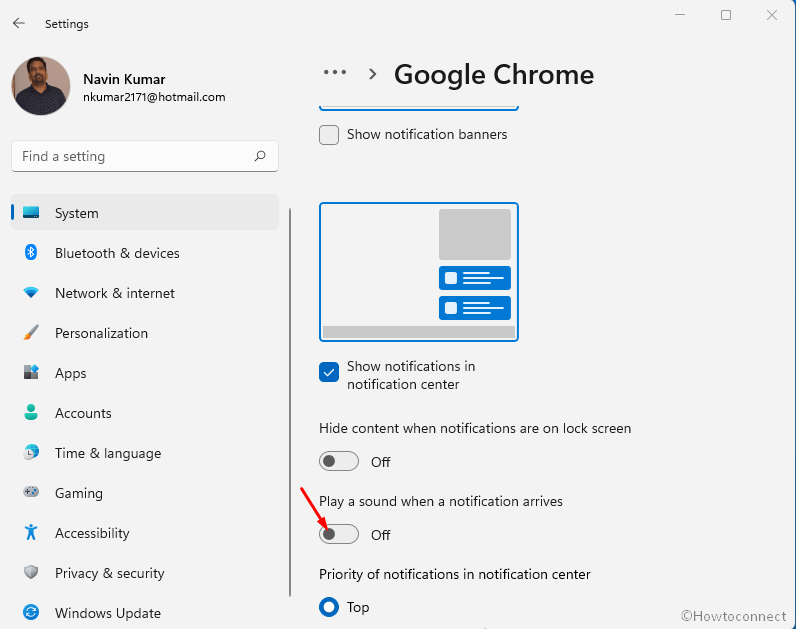The image size is (796, 629).
Task: Open System settings
Action: [x=145, y=212]
